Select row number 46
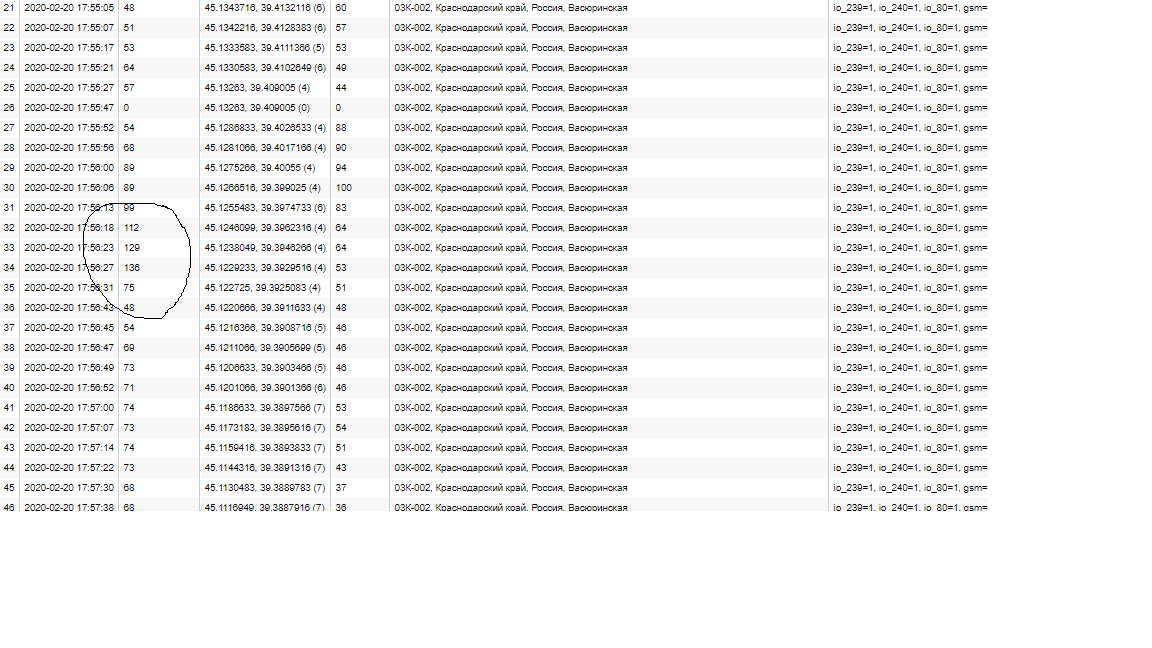The height and width of the screenshot is (648, 1152). [x=9, y=507]
